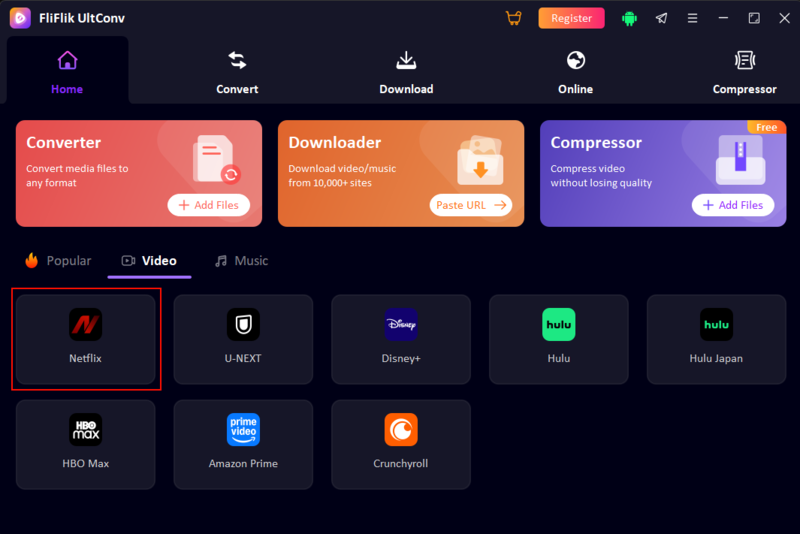Open the Netflix tile
Screen dimensions: 800x534
pos(86,339)
